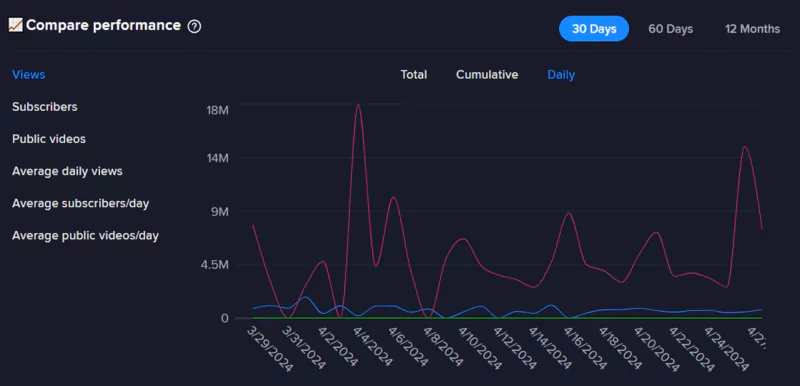
Task: Click the 4/10/2024 date label
Action: coord(481,348)
